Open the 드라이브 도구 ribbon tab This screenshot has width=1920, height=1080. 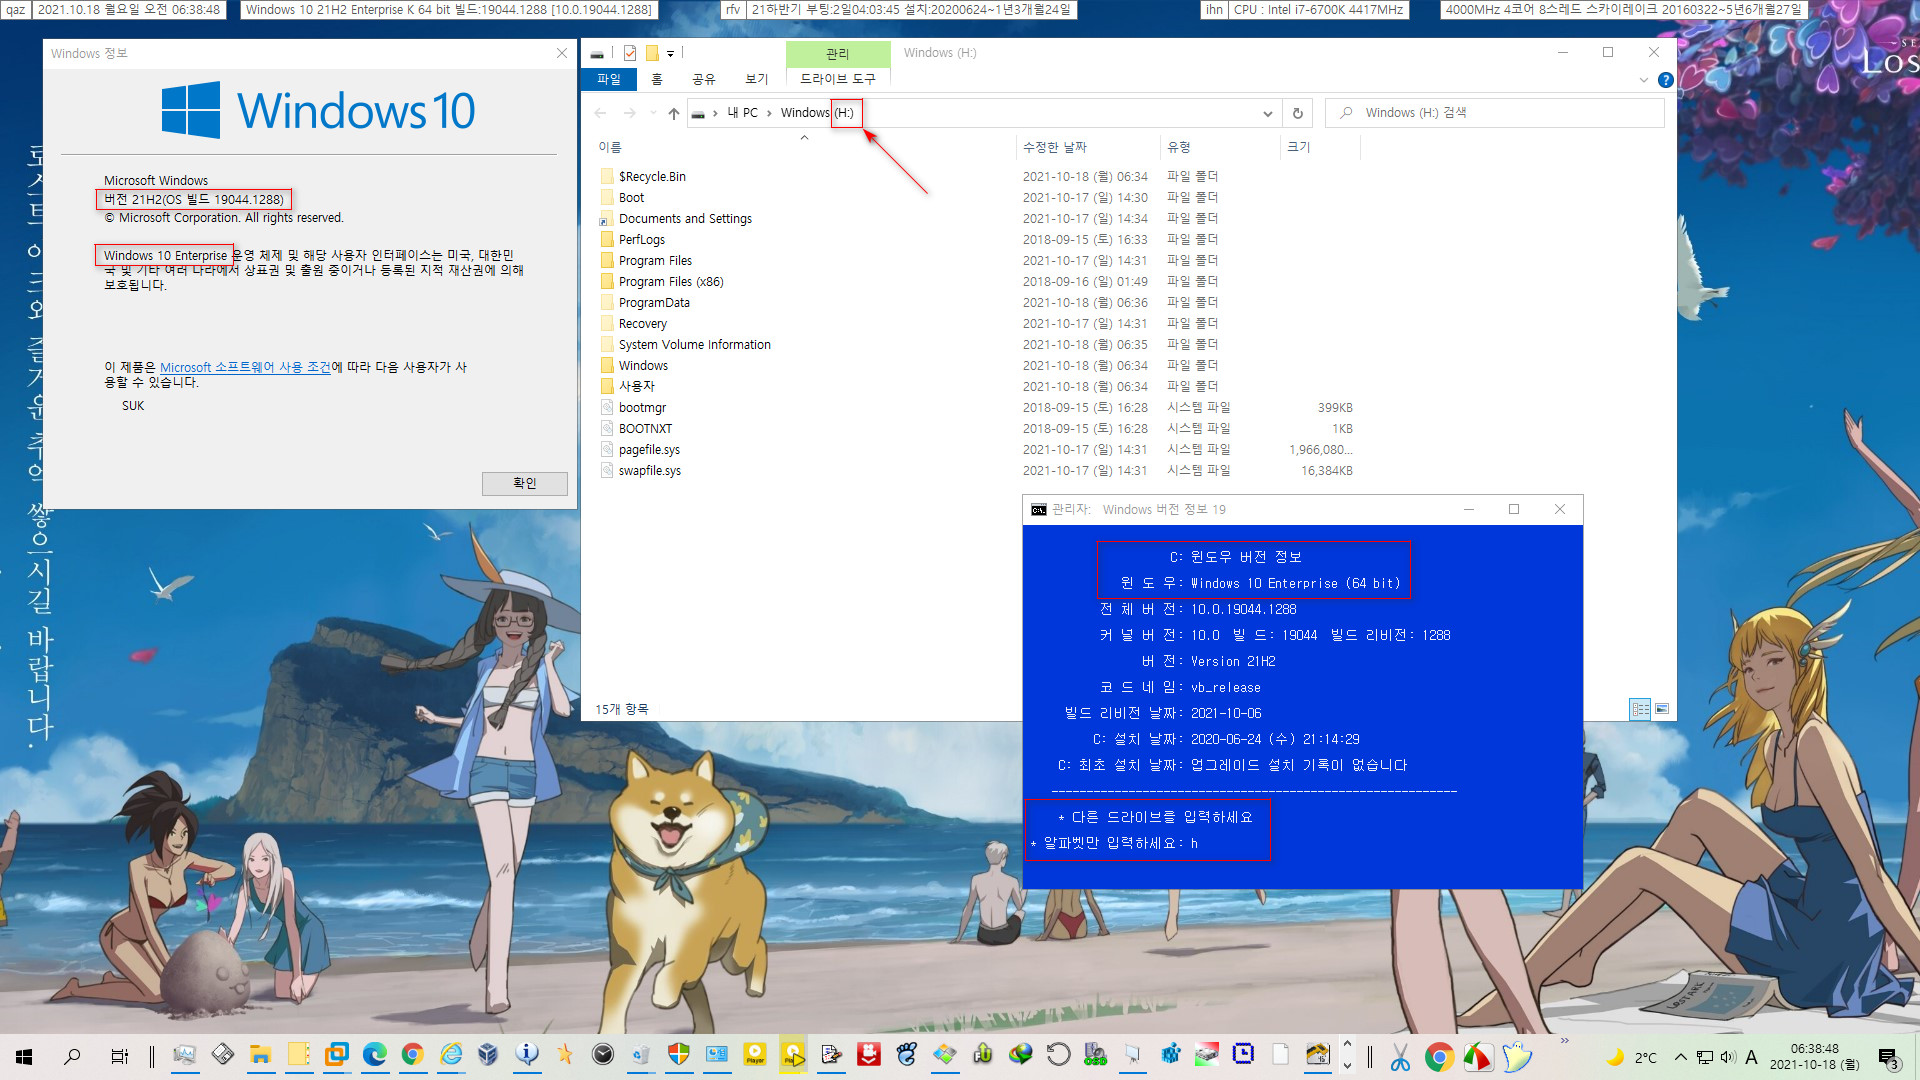coord(838,79)
